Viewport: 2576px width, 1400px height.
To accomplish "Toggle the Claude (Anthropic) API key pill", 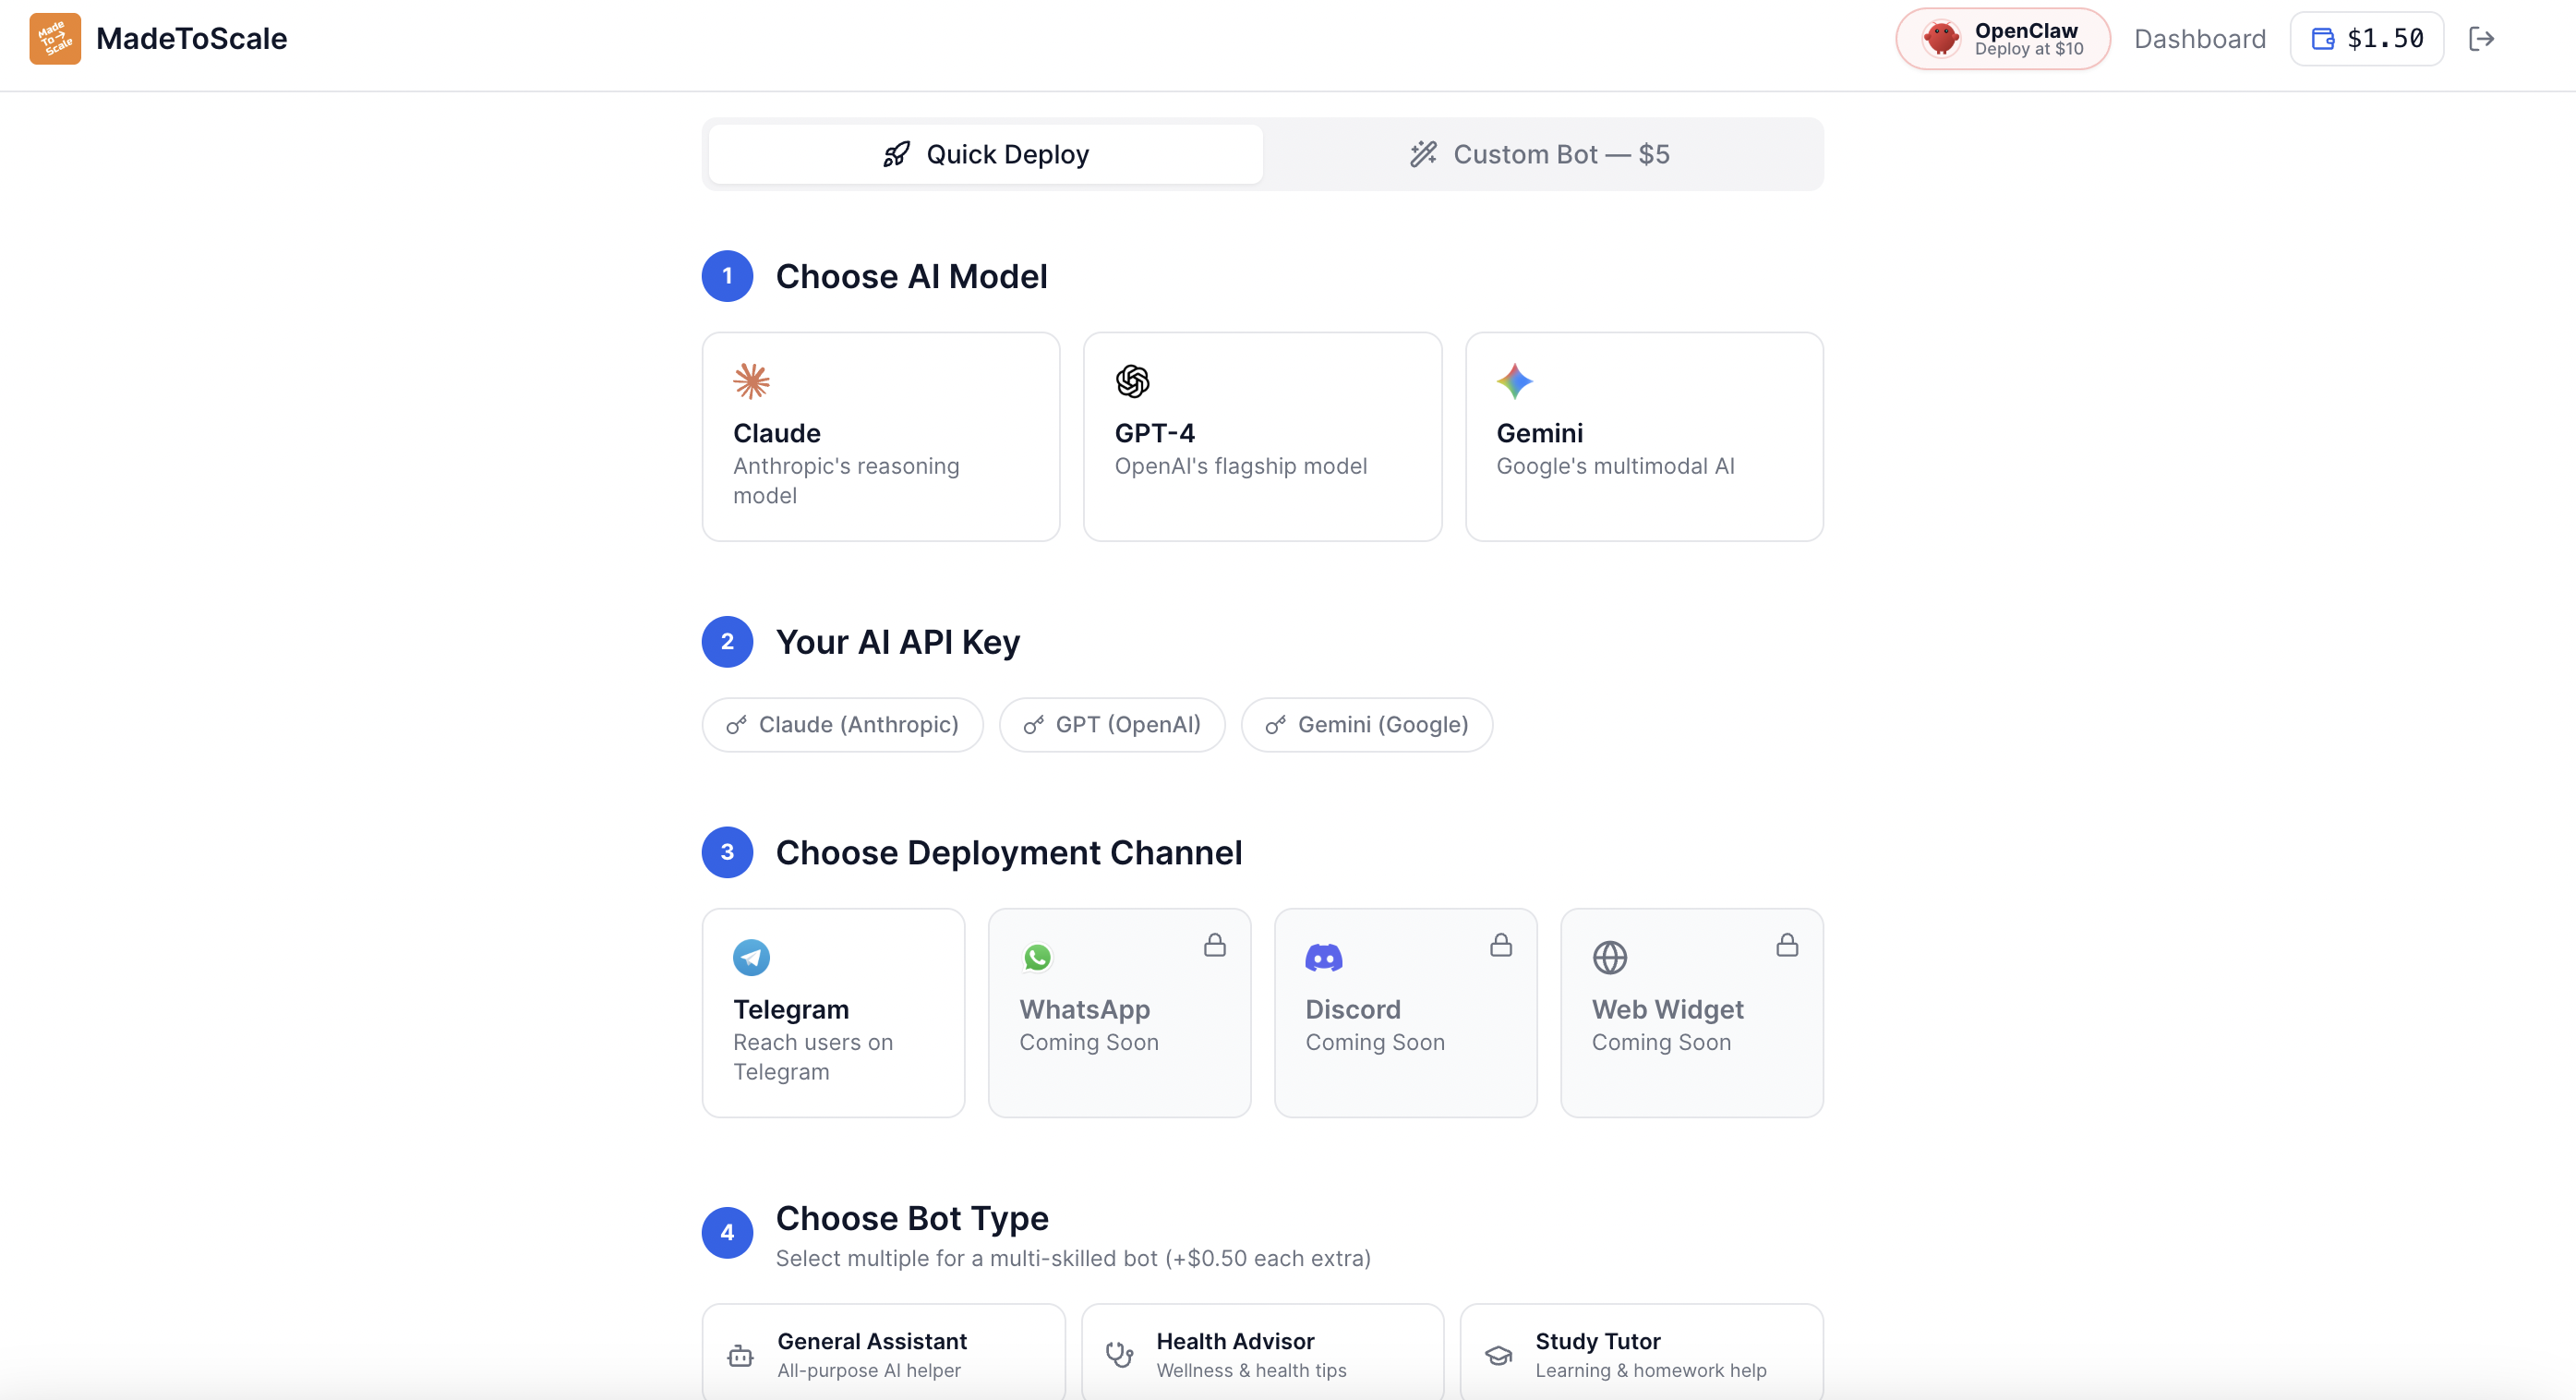I will (x=842, y=724).
